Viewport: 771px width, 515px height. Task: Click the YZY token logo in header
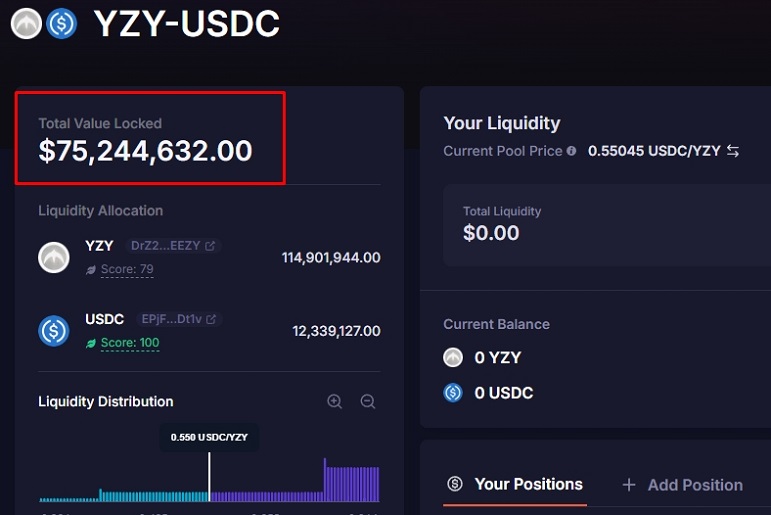point(27,23)
